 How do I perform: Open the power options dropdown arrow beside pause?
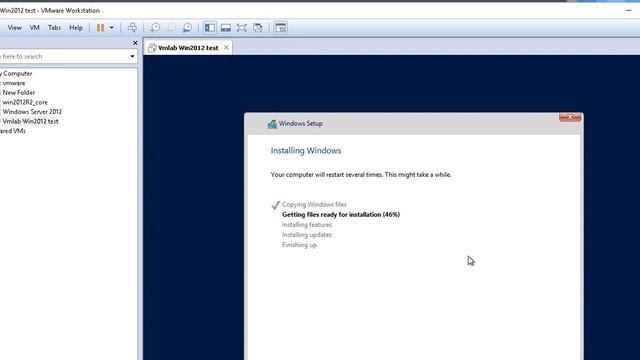[111, 28]
